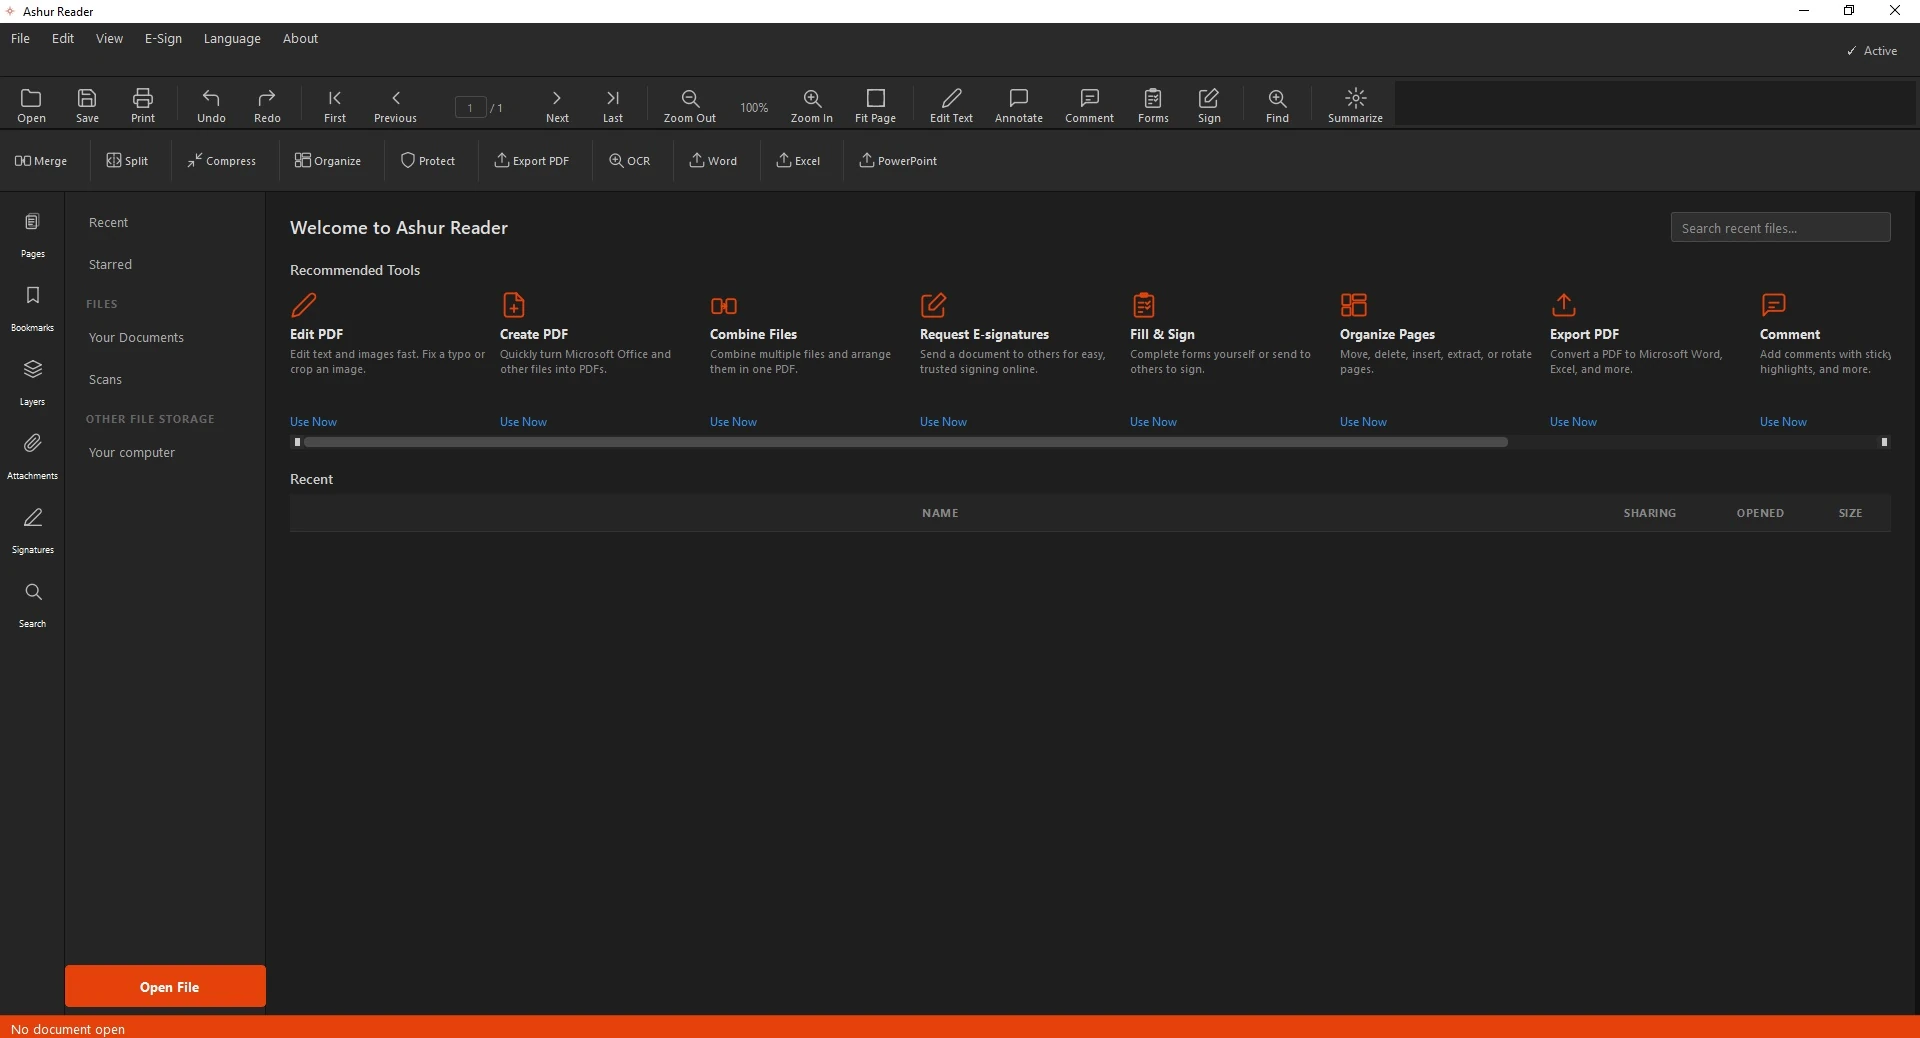Open the View menu

109,39
